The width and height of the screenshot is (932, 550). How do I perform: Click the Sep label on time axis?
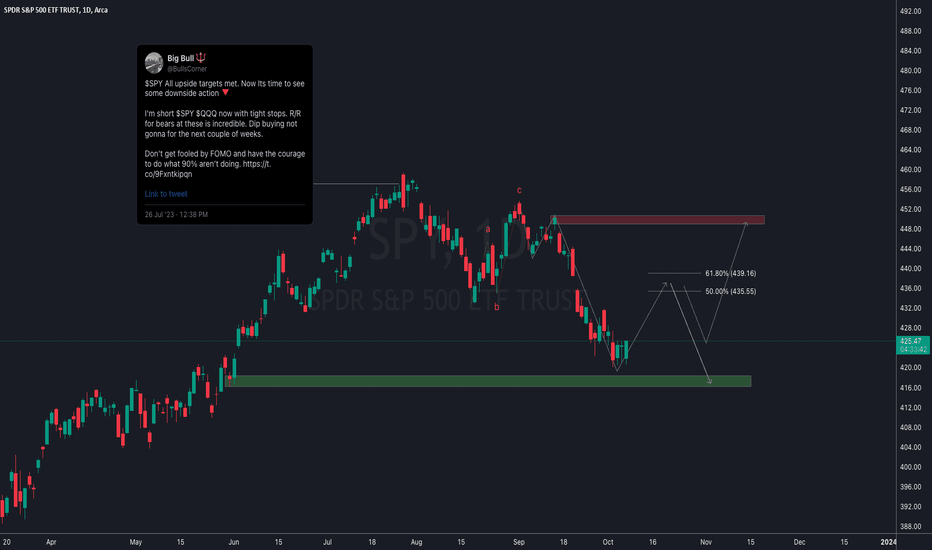[519, 542]
